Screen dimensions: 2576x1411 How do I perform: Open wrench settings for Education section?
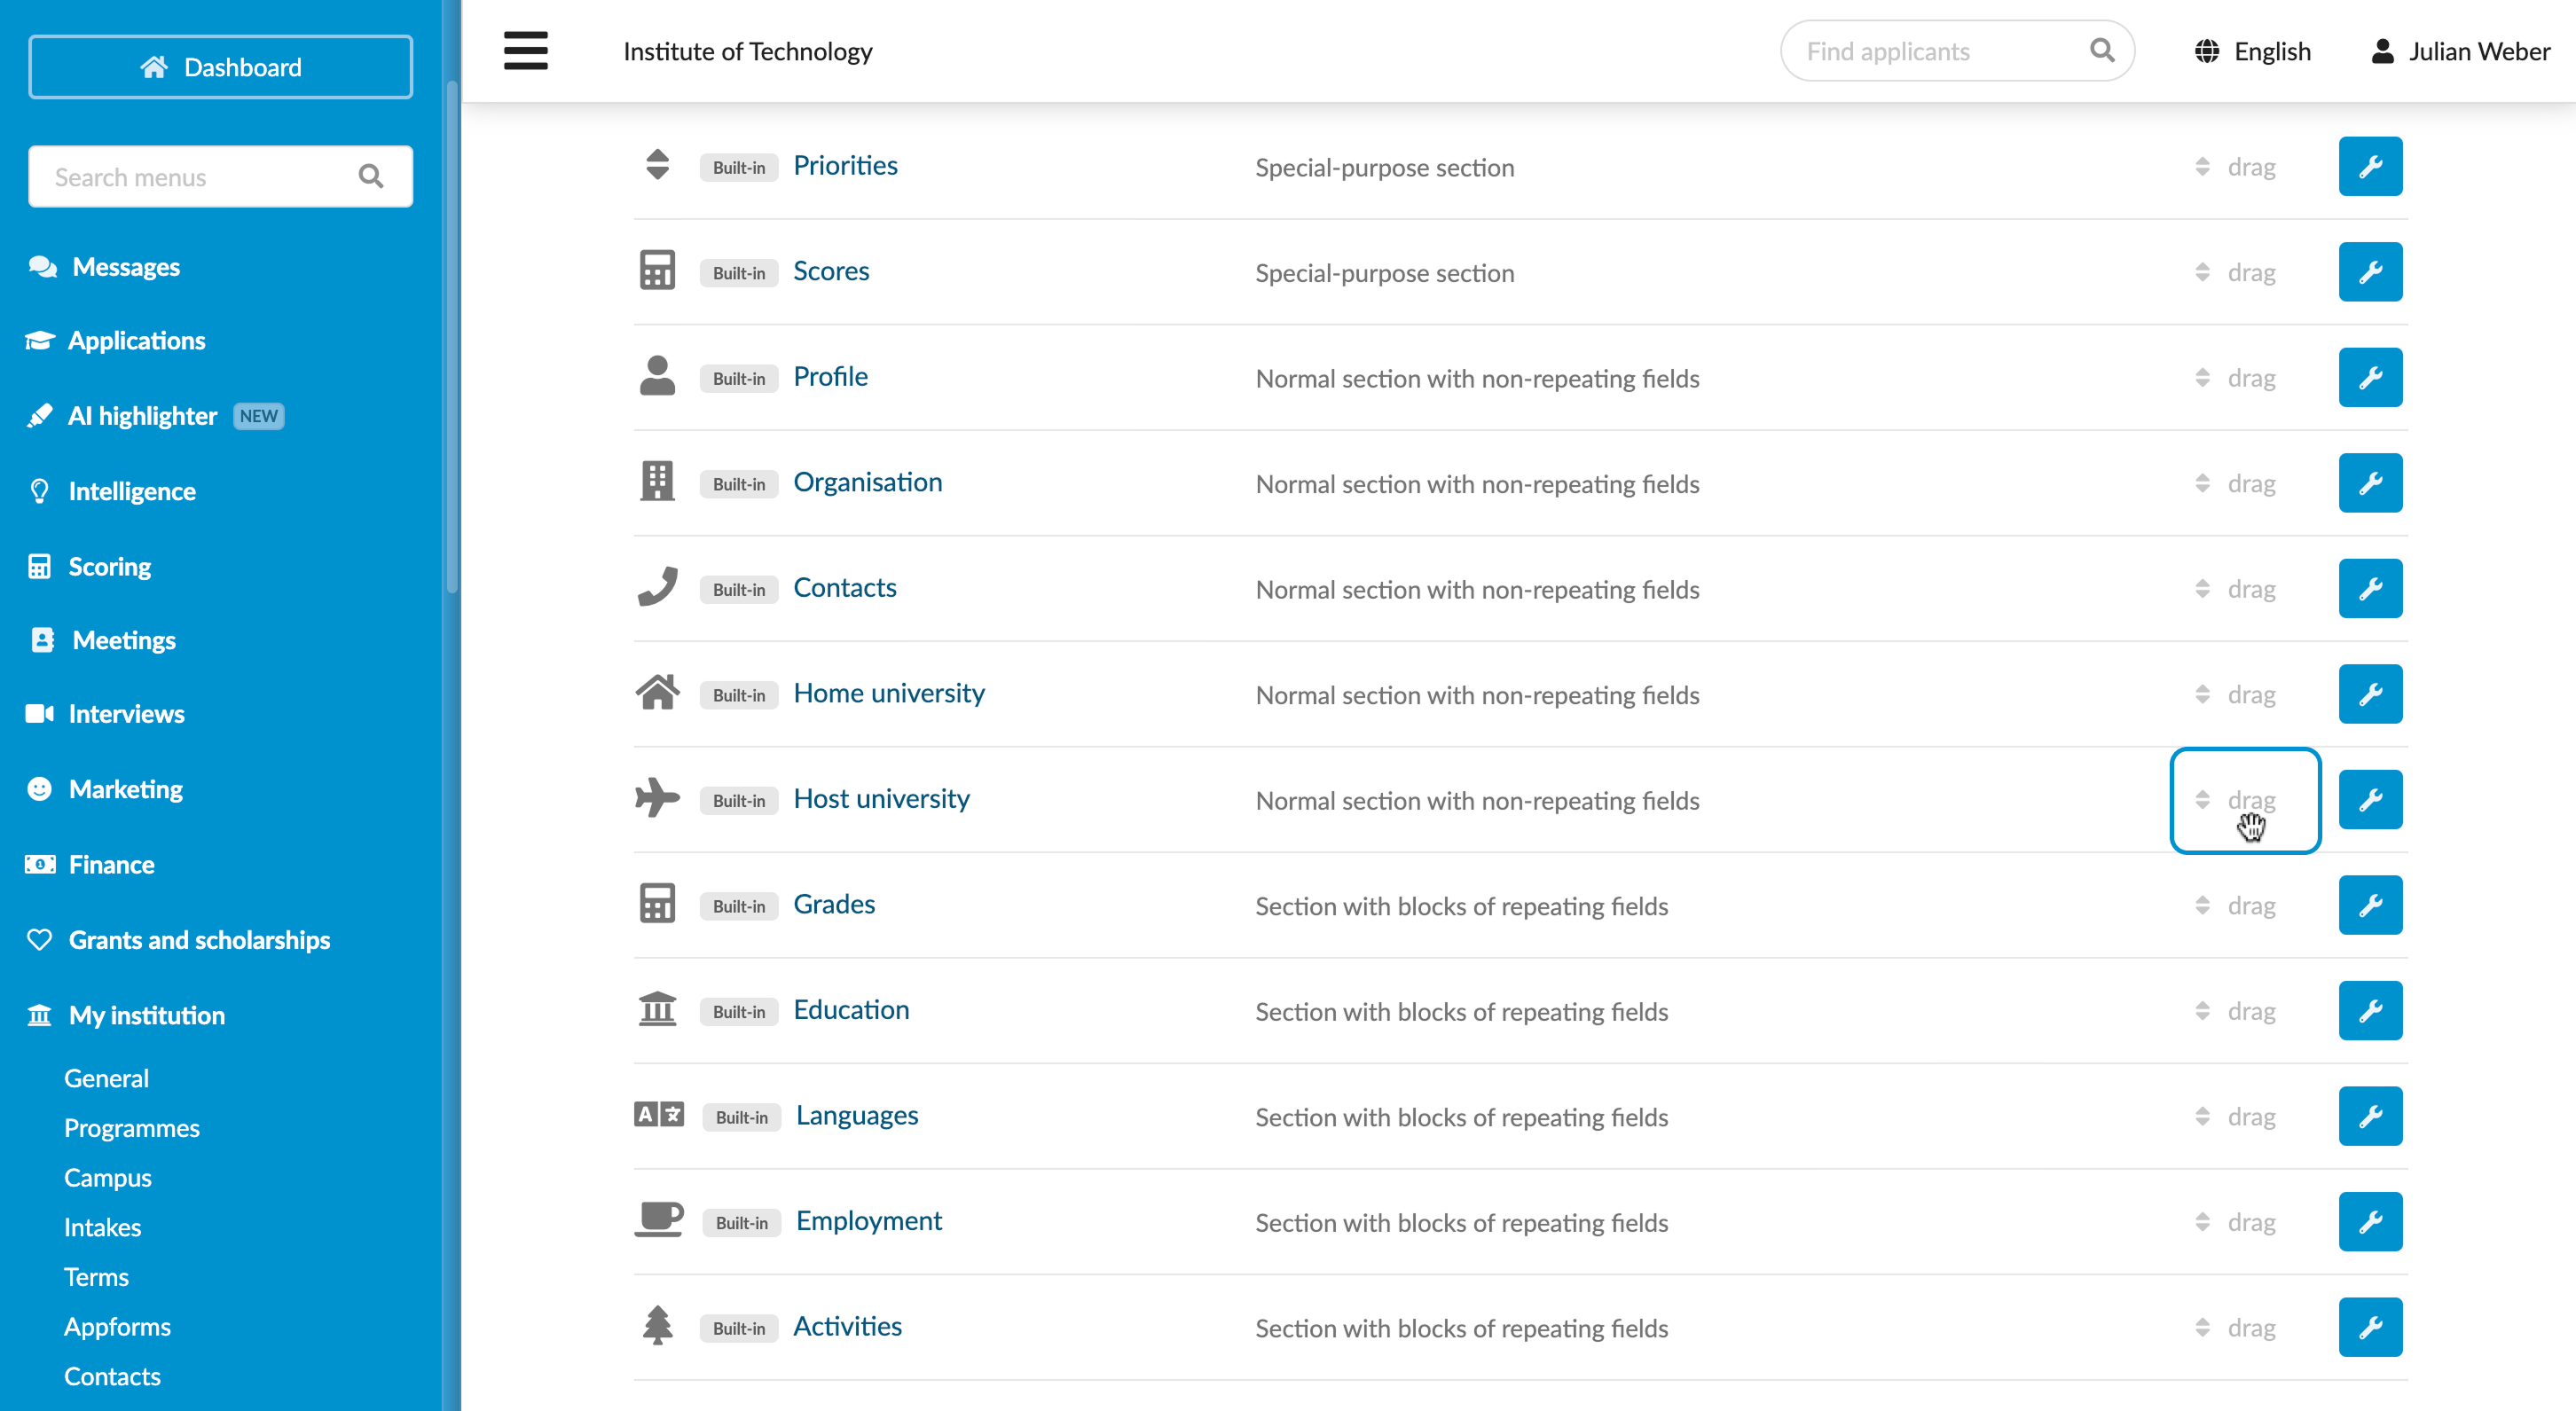tap(2370, 1010)
